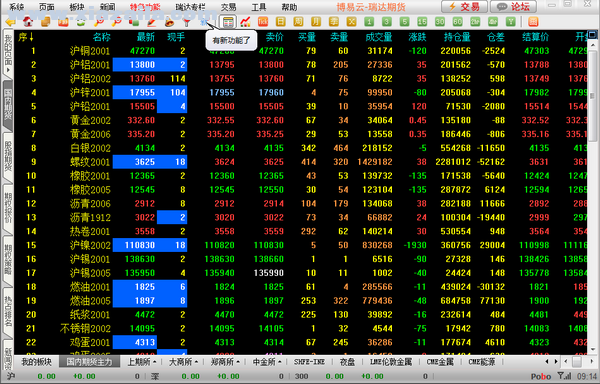Select the 5-minute period icon
This screenshot has height=384, width=600.
[x=404, y=22]
